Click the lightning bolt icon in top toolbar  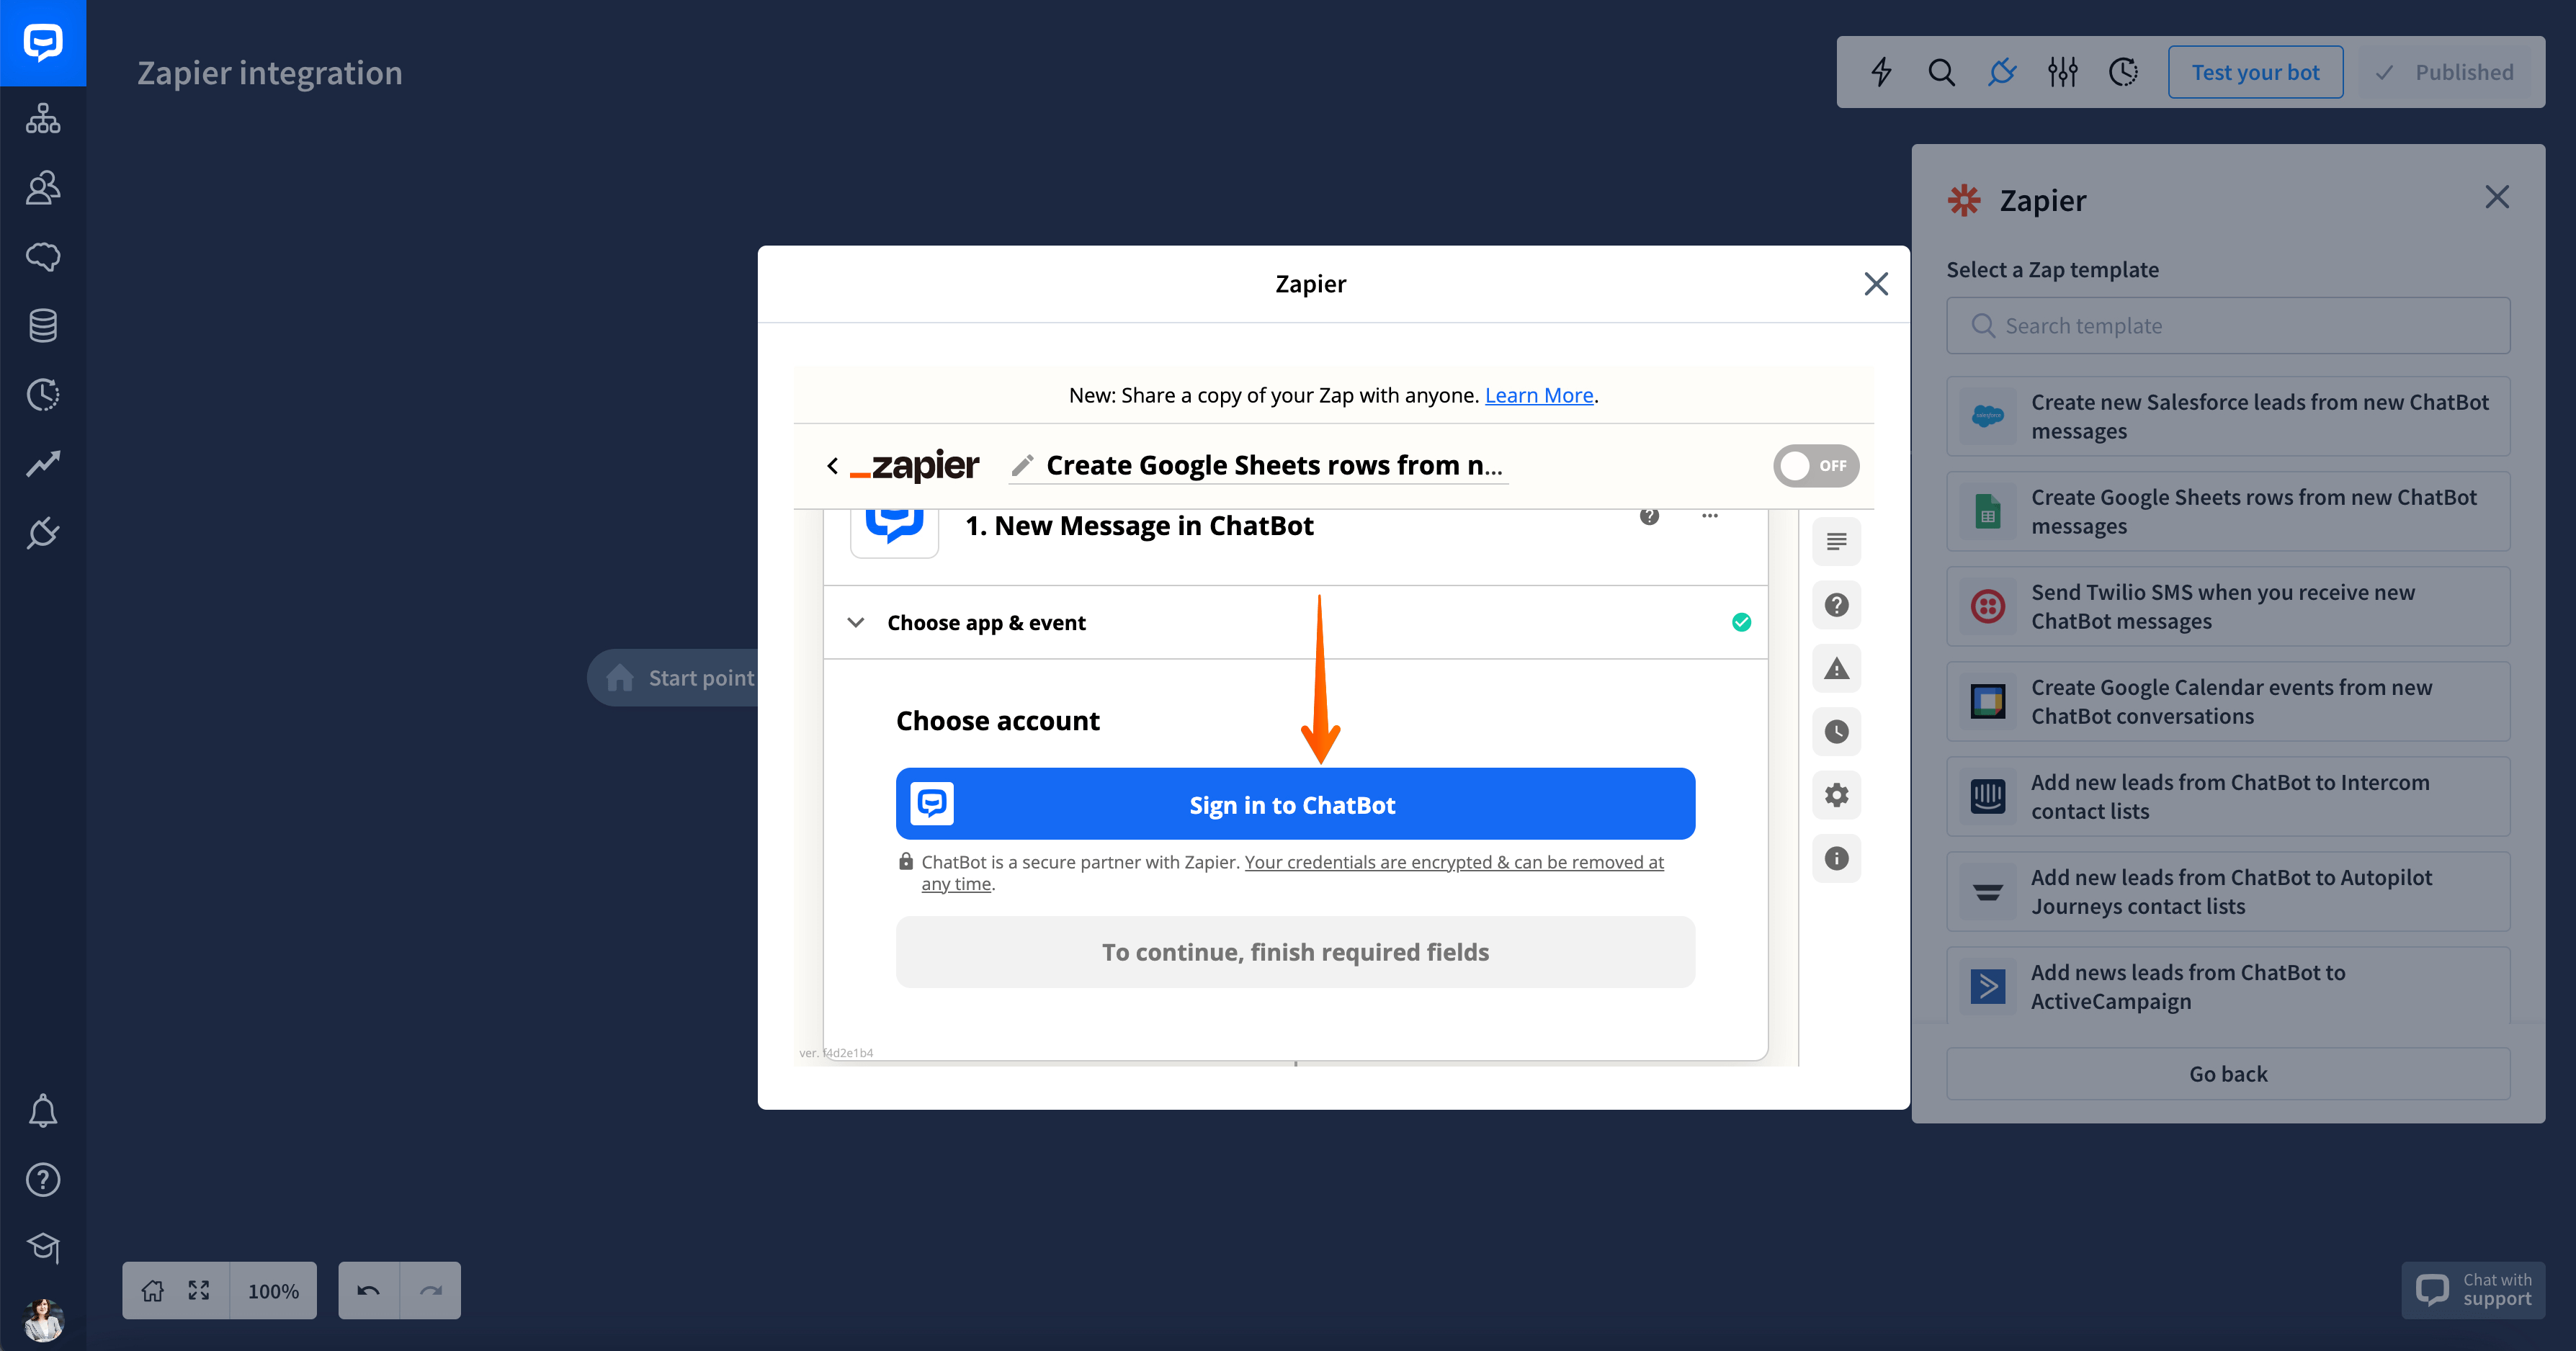(x=1881, y=72)
